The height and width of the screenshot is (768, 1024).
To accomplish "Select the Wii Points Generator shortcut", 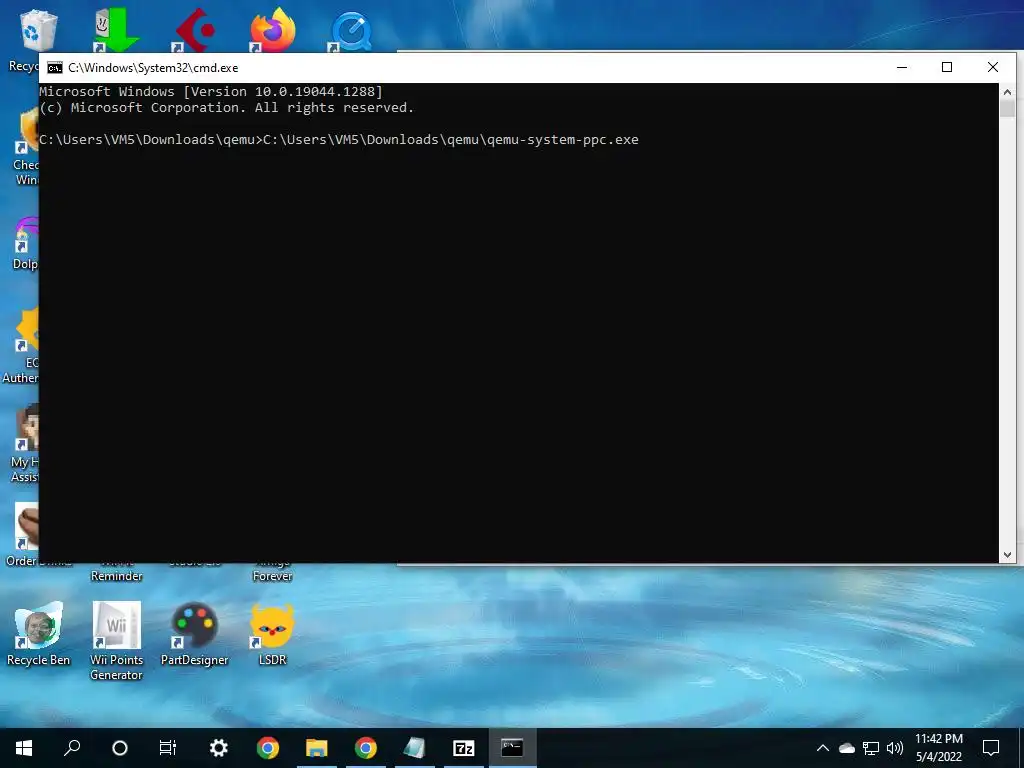I will (x=116, y=641).
